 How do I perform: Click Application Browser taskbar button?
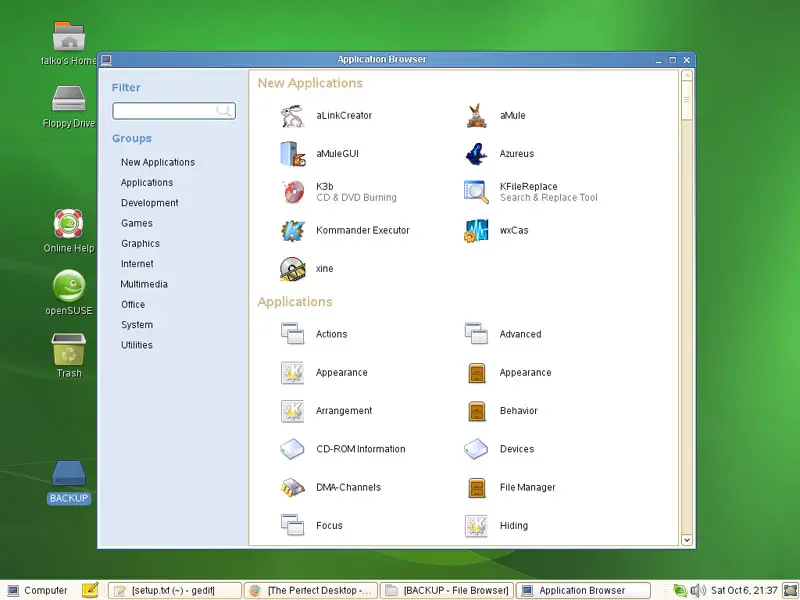[x=584, y=590]
